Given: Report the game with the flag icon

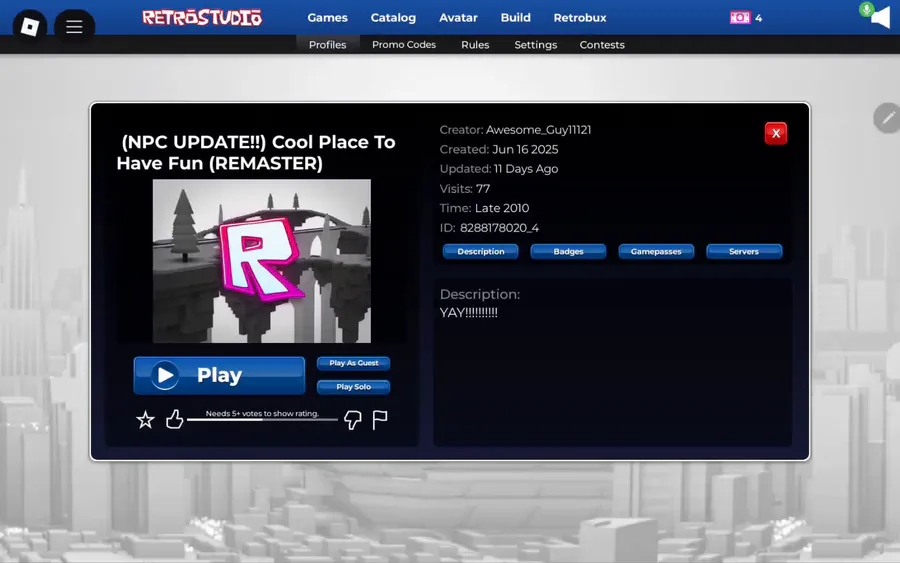Looking at the screenshot, I should tap(379, 420).
